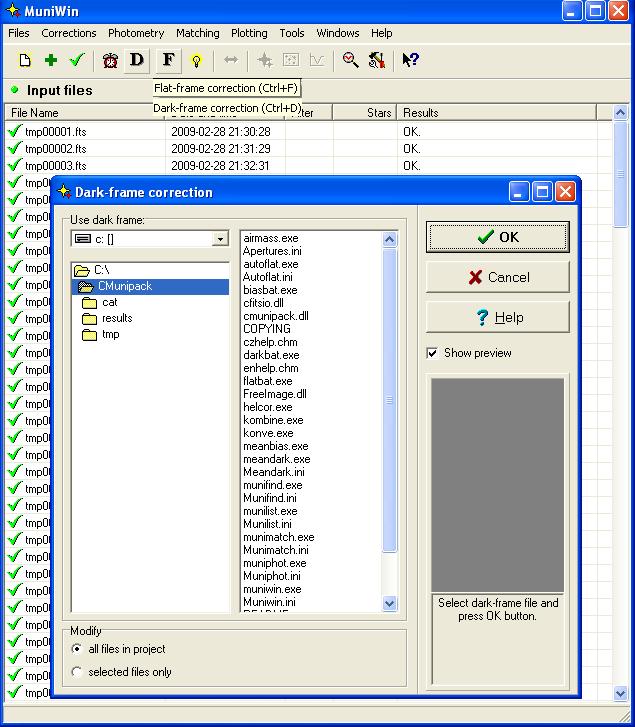The image size is (635, 727).
Task: Click the green plus add files icon
Action: 51,61
